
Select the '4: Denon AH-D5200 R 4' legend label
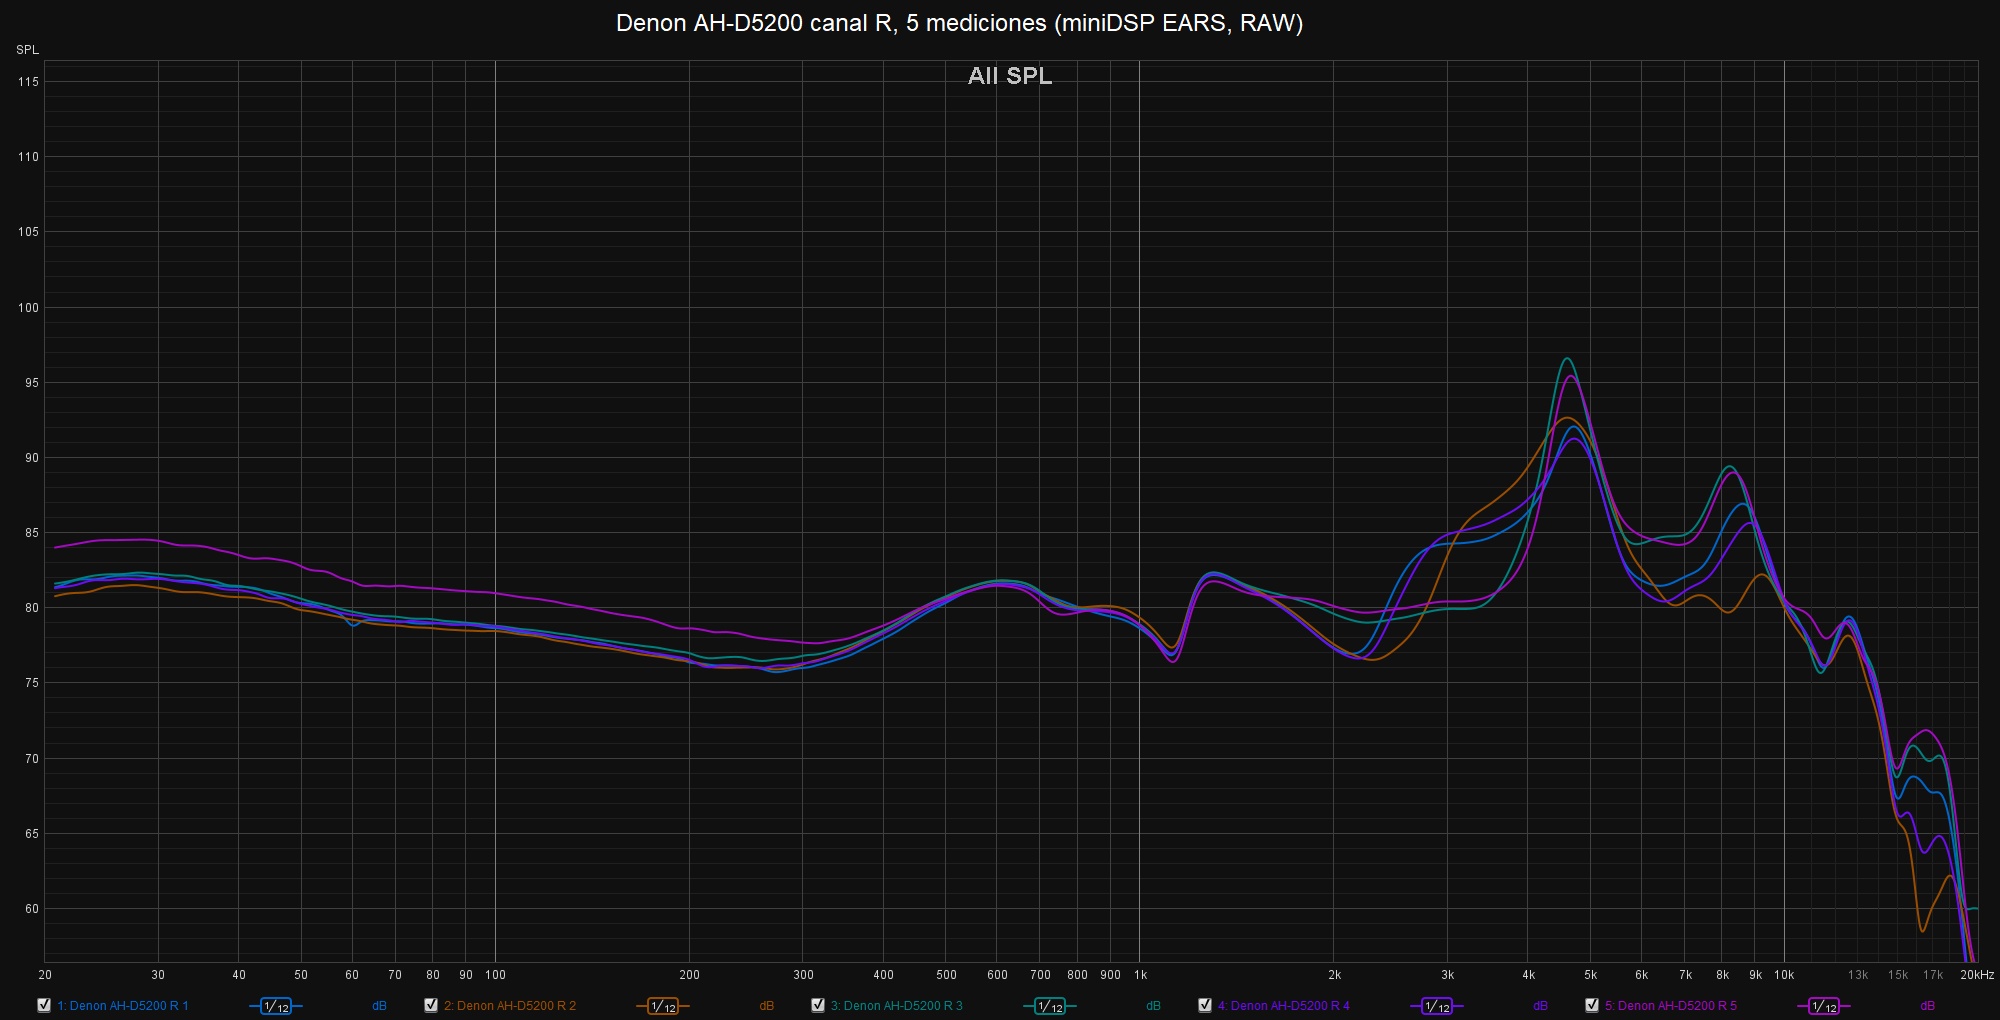coord(1284,1006)
